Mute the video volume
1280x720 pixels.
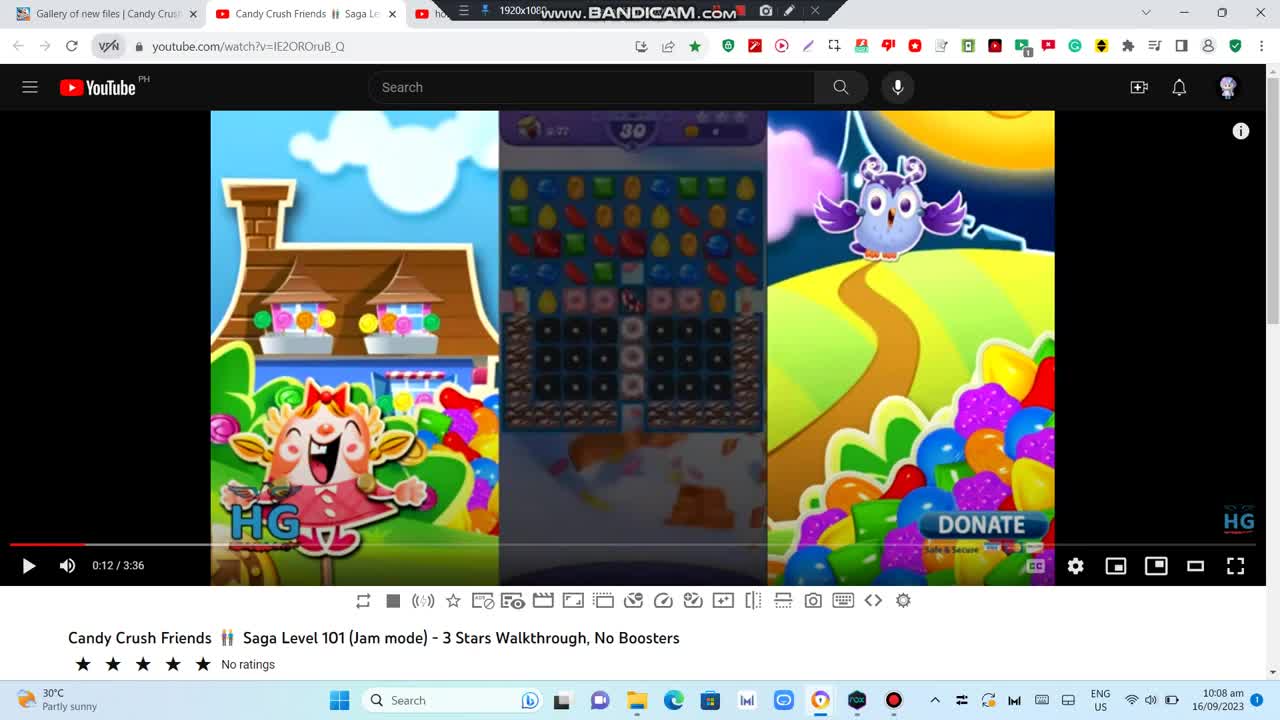(67, 566)
